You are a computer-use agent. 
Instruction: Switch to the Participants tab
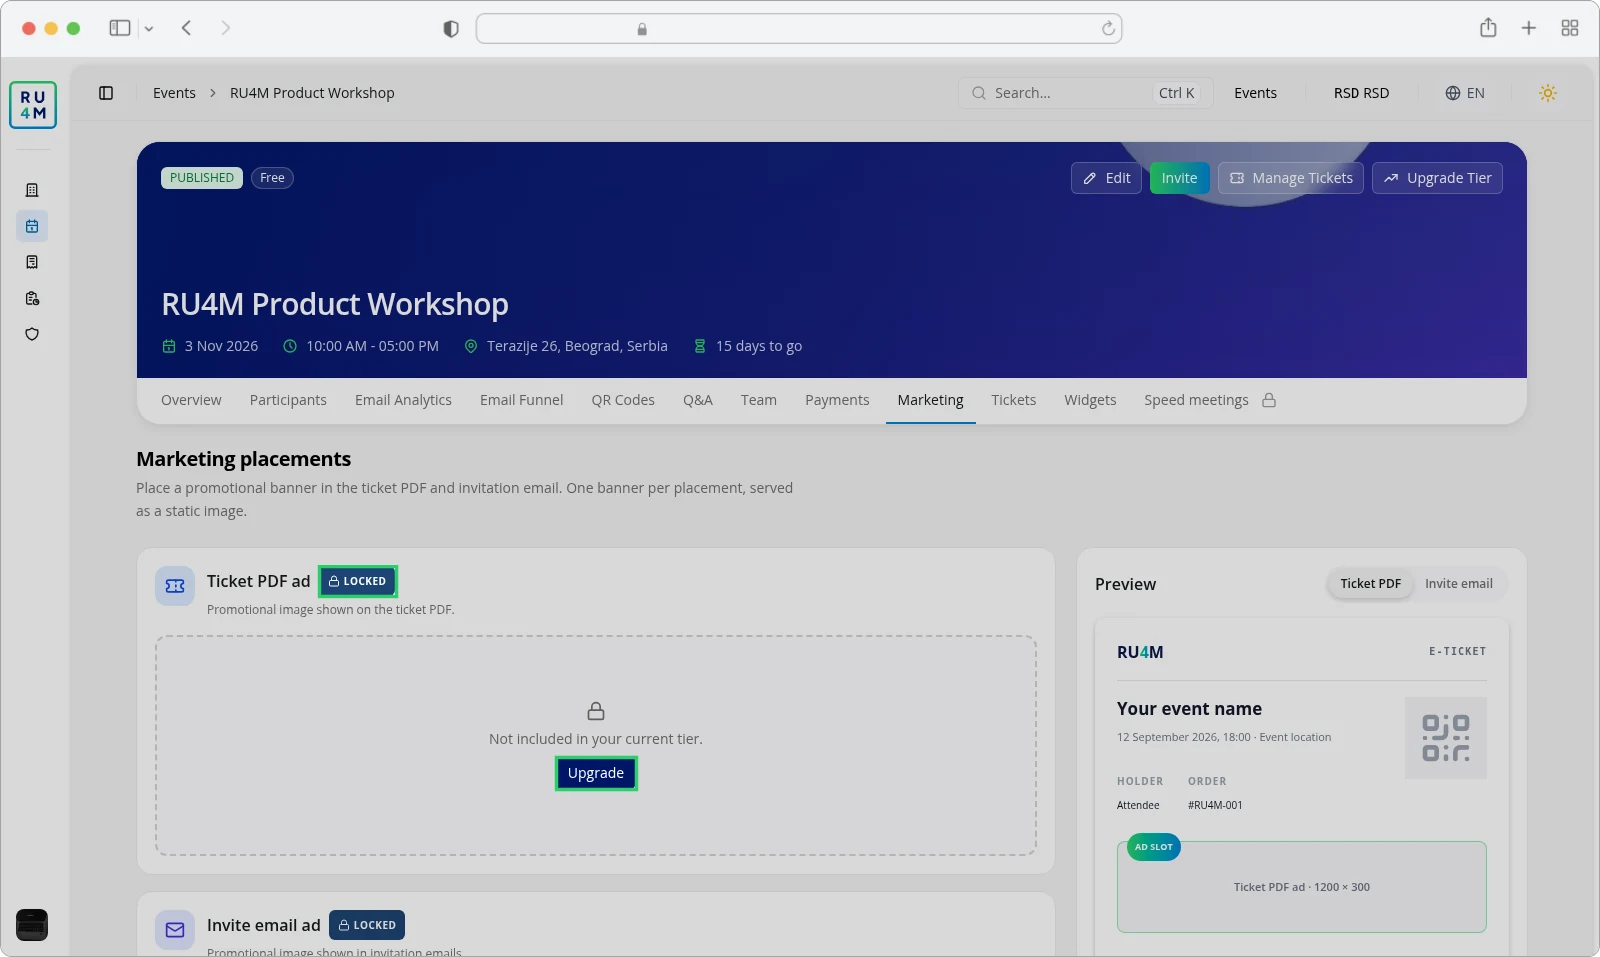pos(288,400)
